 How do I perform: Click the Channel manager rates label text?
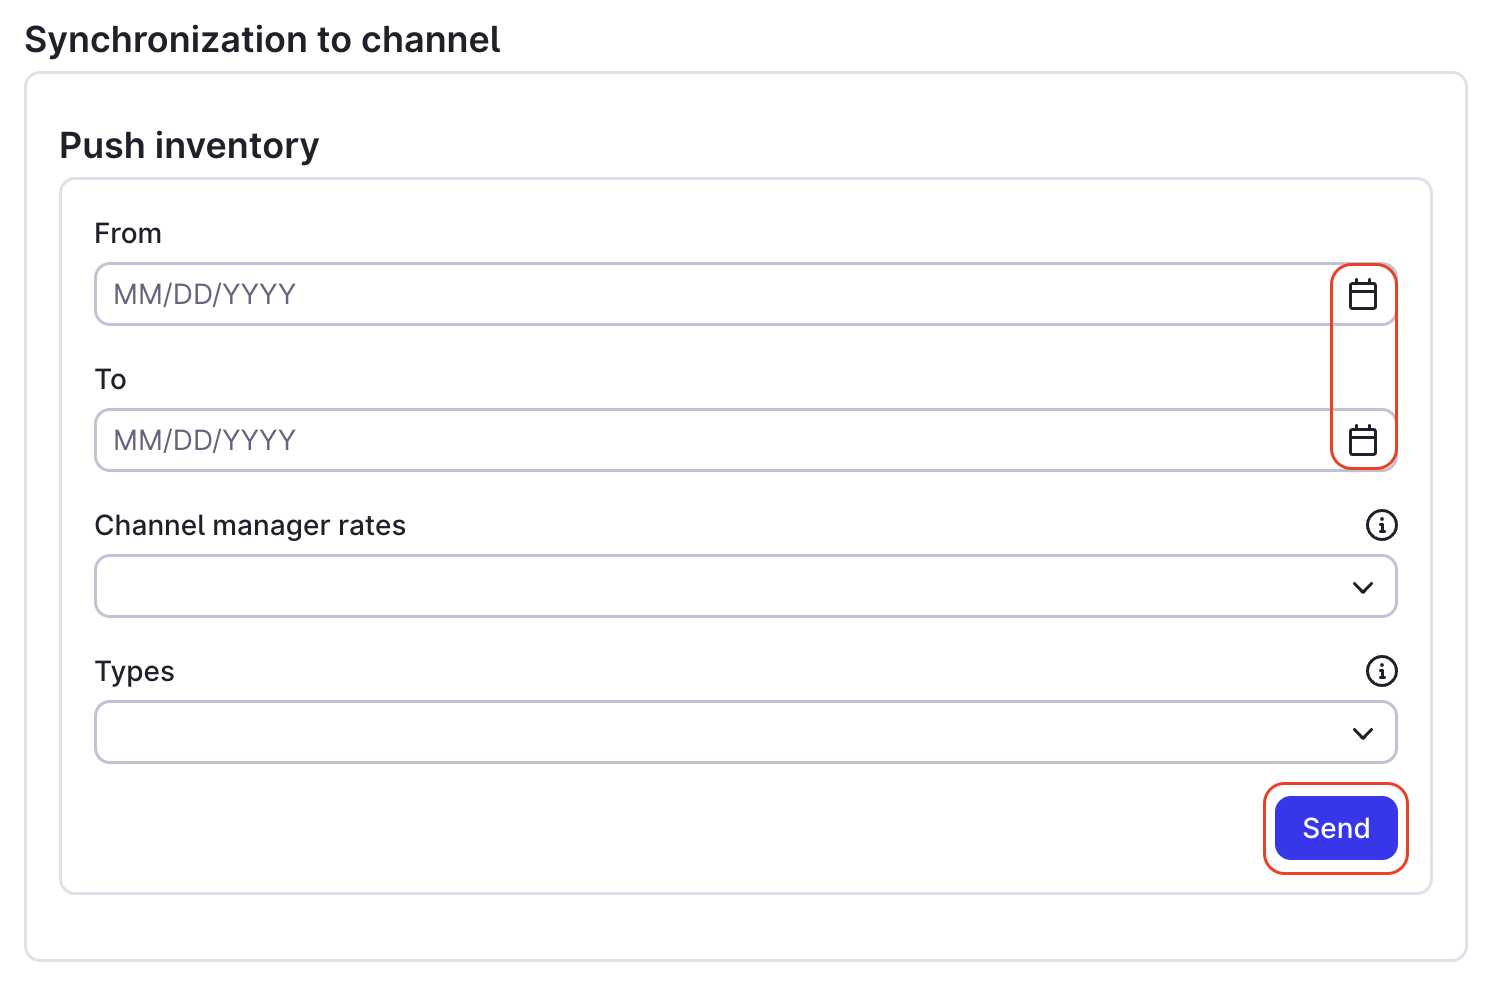250,525
